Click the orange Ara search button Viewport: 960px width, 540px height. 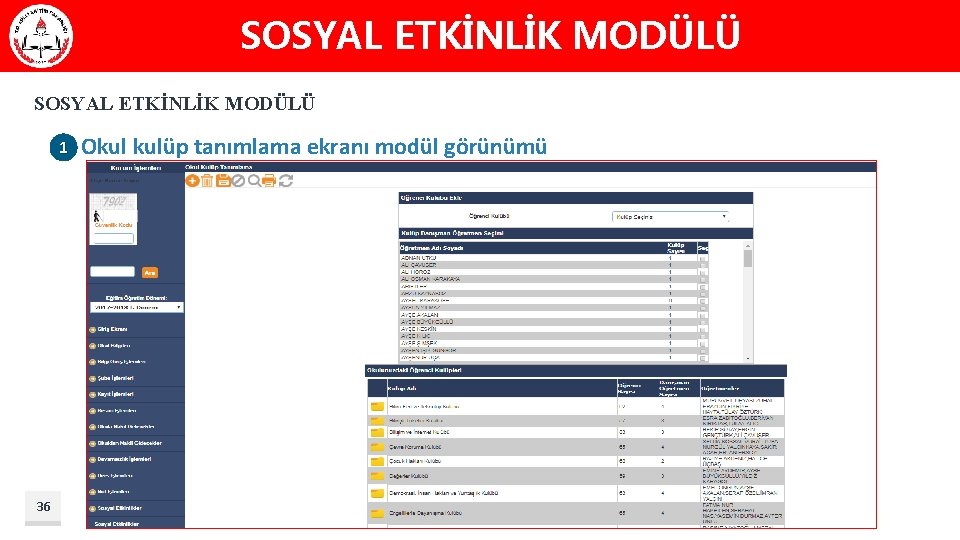[150, 272]
